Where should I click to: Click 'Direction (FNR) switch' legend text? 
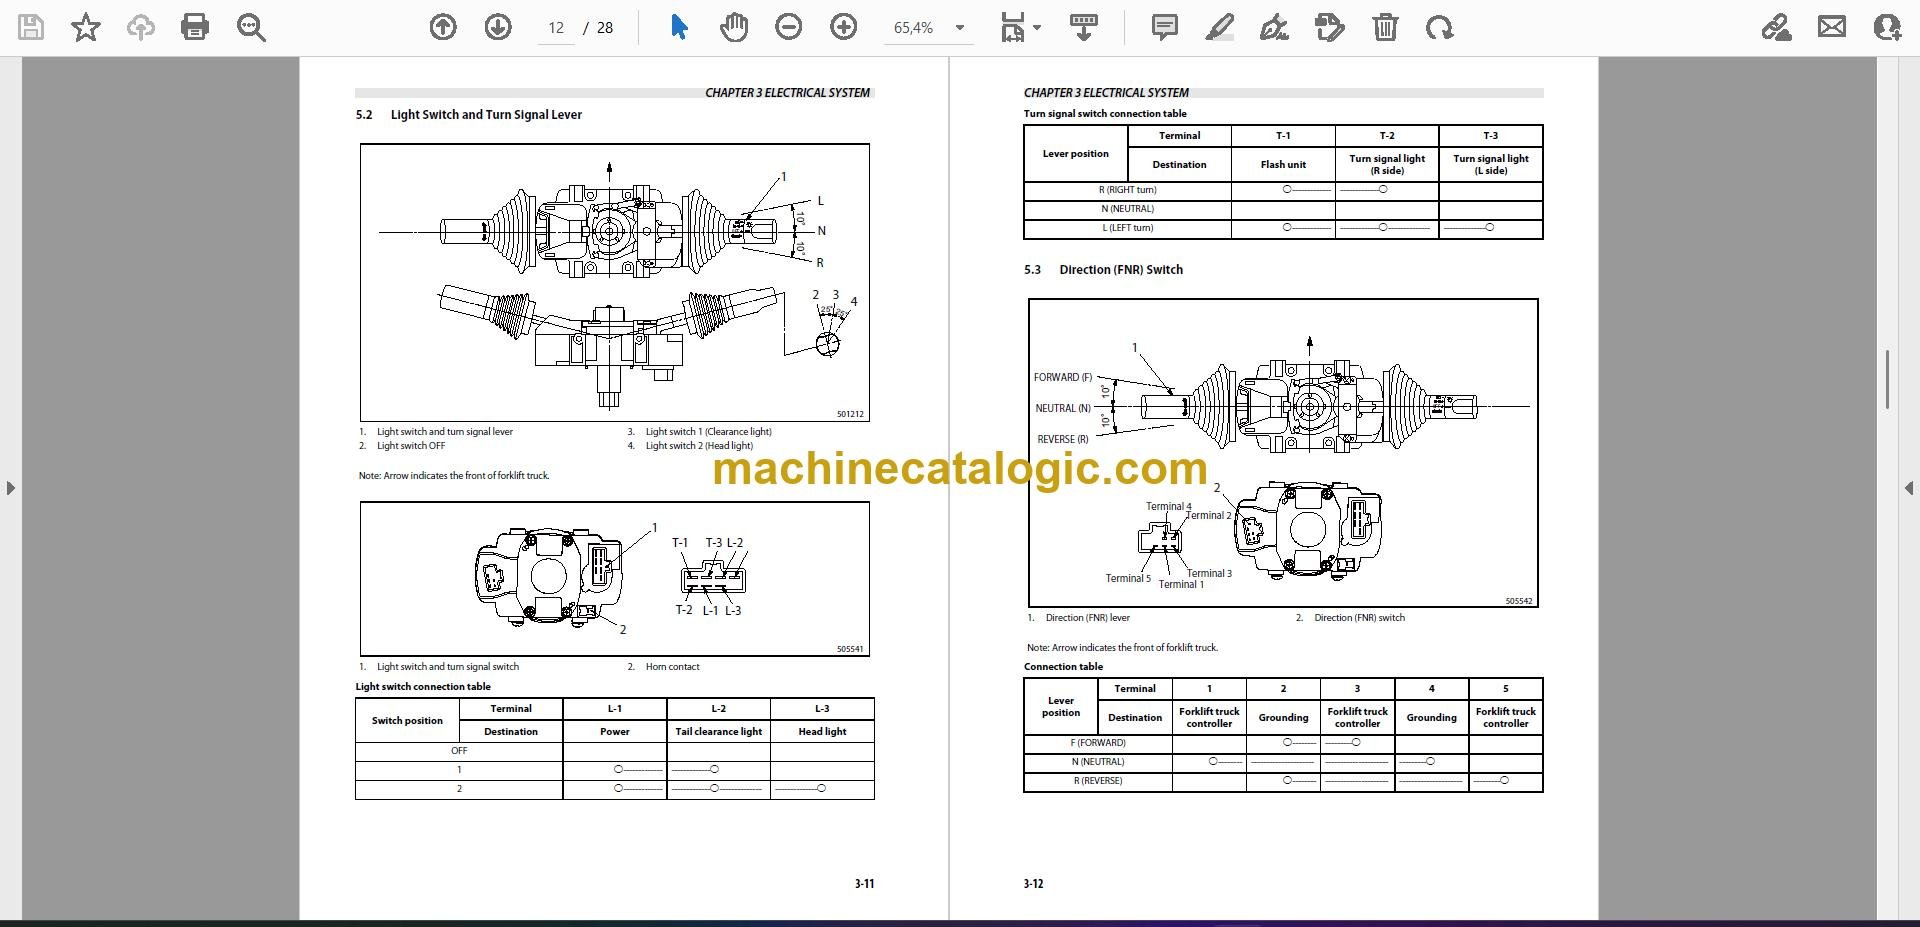pyautogui.click(x=1359, y=618)
